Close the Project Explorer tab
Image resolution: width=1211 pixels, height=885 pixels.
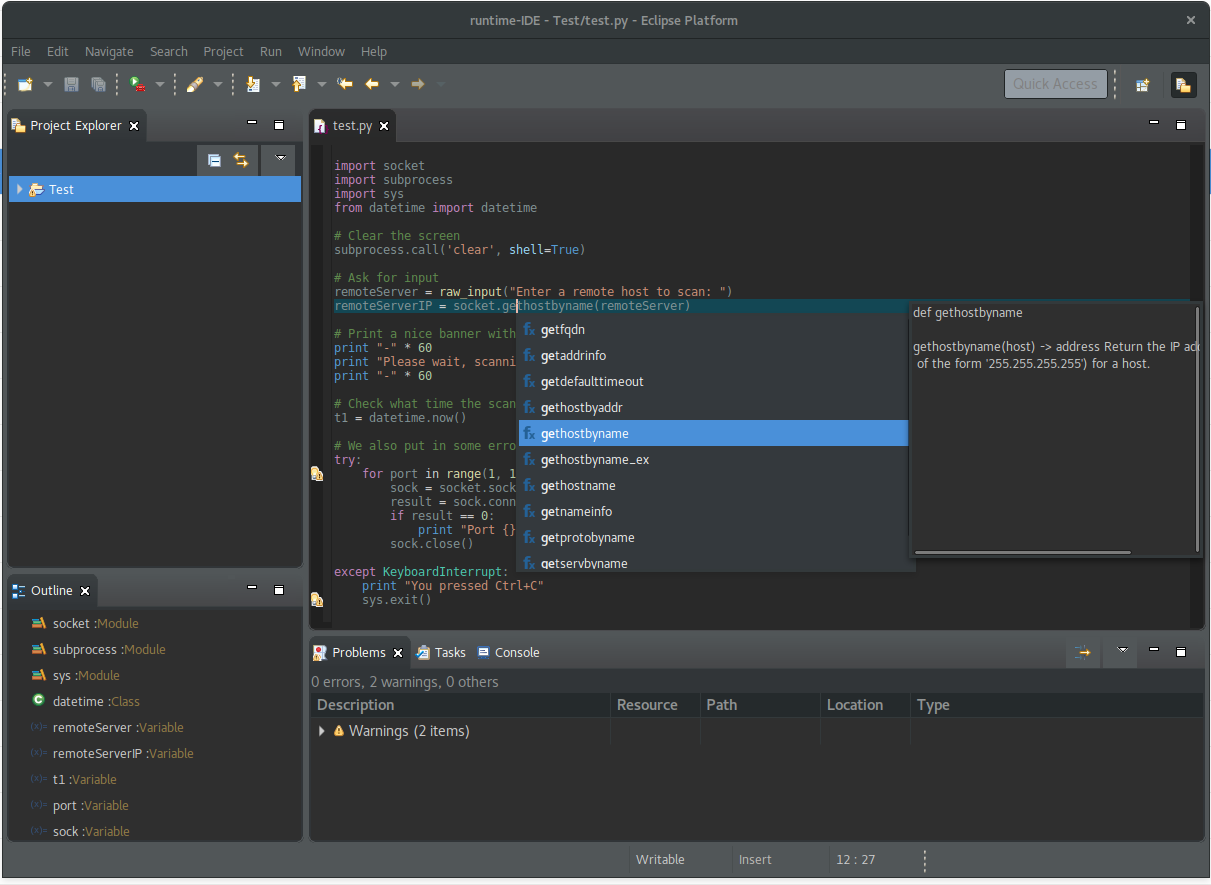(x=134, y=126)
